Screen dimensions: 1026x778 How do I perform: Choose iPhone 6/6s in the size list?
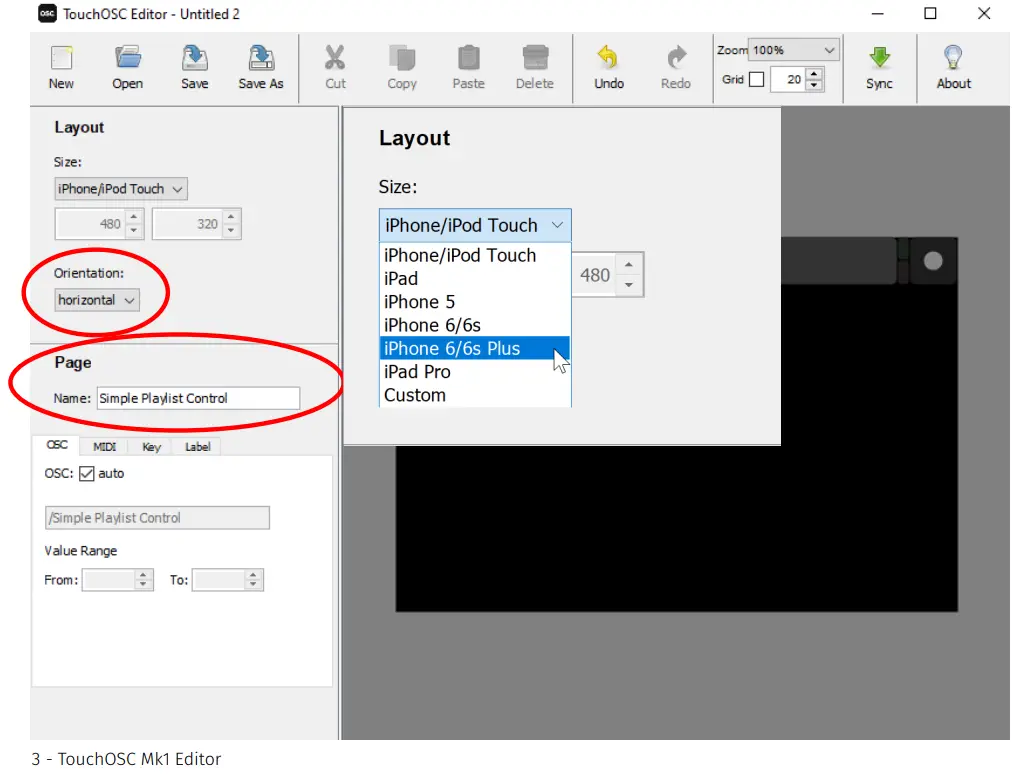(x=475, y=325)
